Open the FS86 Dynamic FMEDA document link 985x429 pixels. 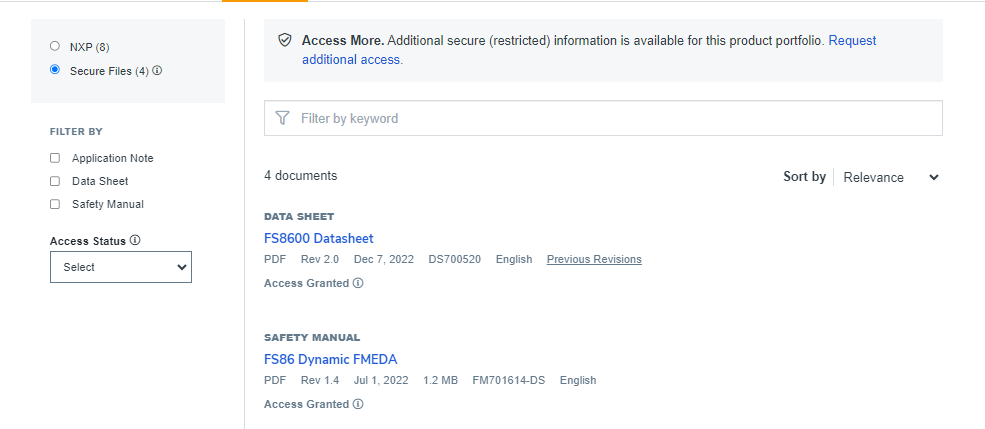[x=330, y=359]
